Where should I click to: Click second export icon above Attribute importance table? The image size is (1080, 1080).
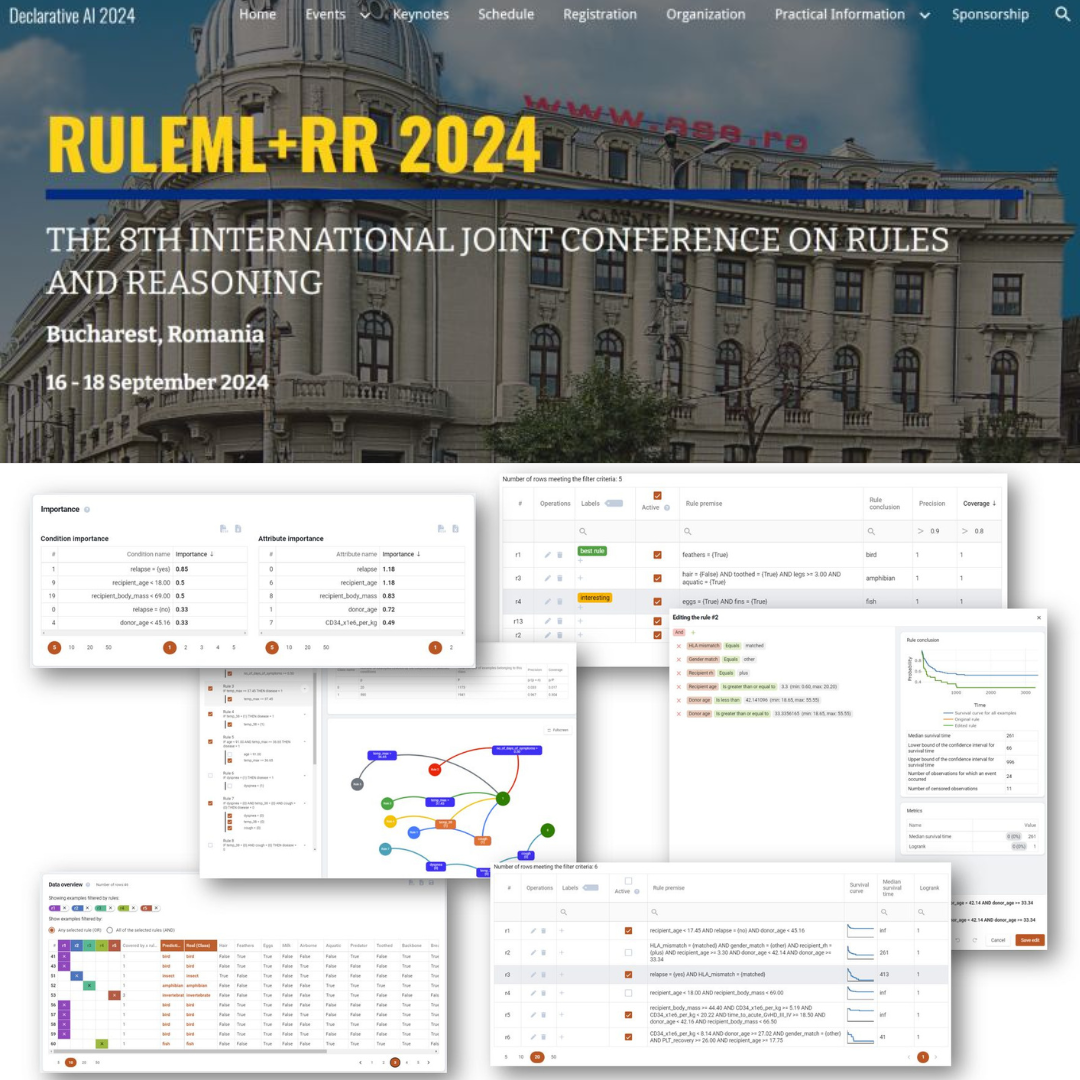pyautogui.click(x=455, y=528)
